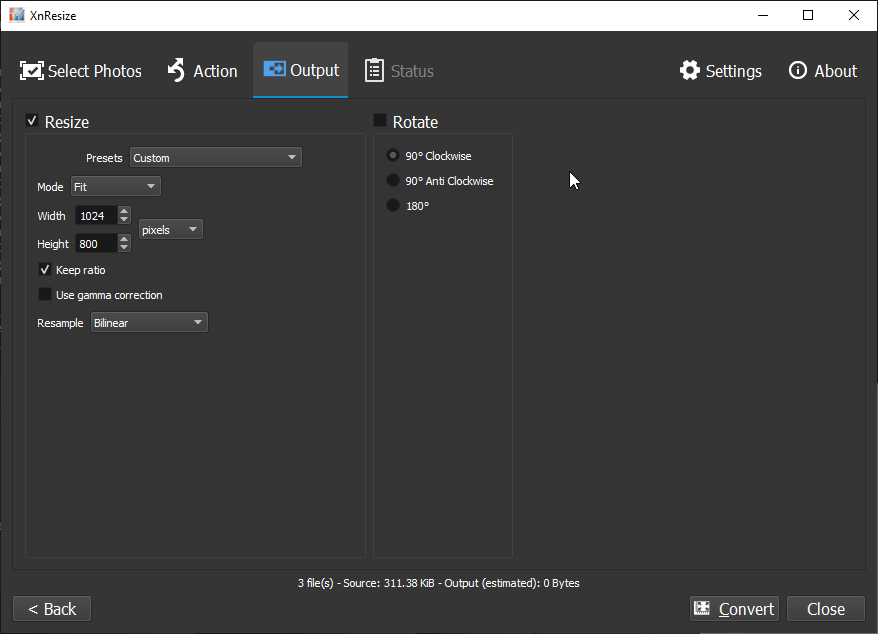
Task: Uncheck the Keep ratio option
Action: coord(45,269)
